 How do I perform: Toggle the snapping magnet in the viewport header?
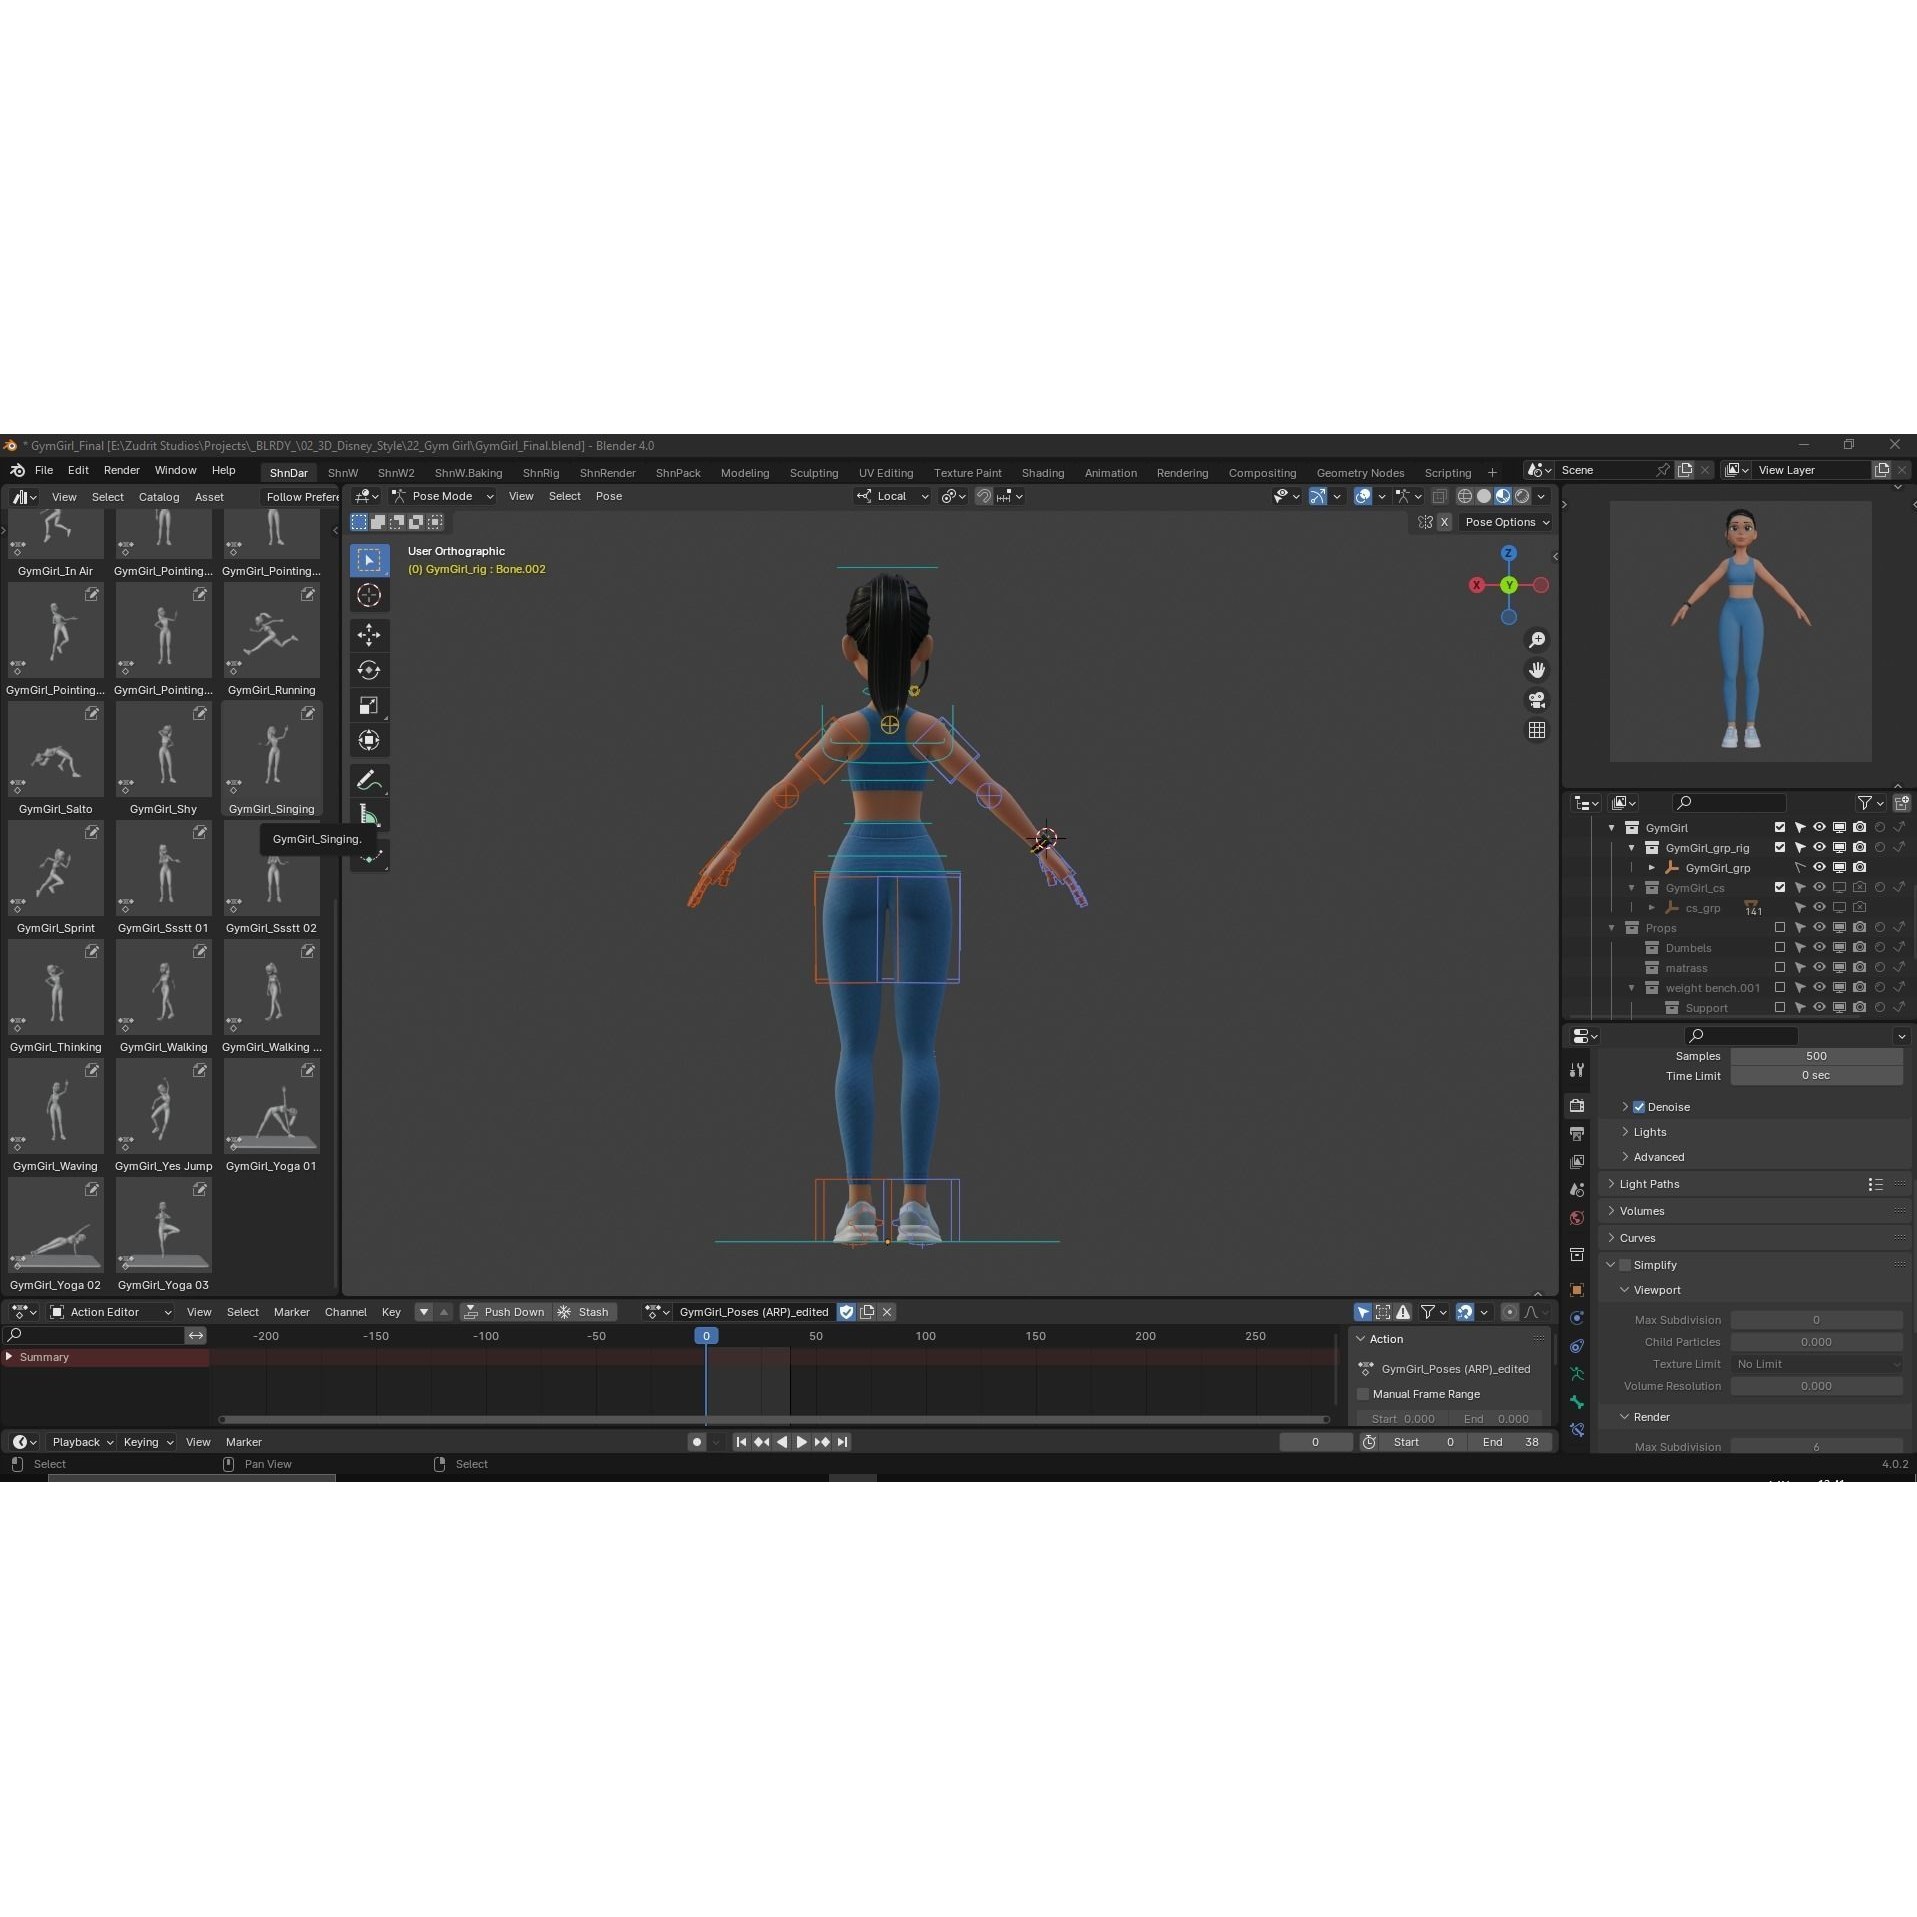point(984,496)
